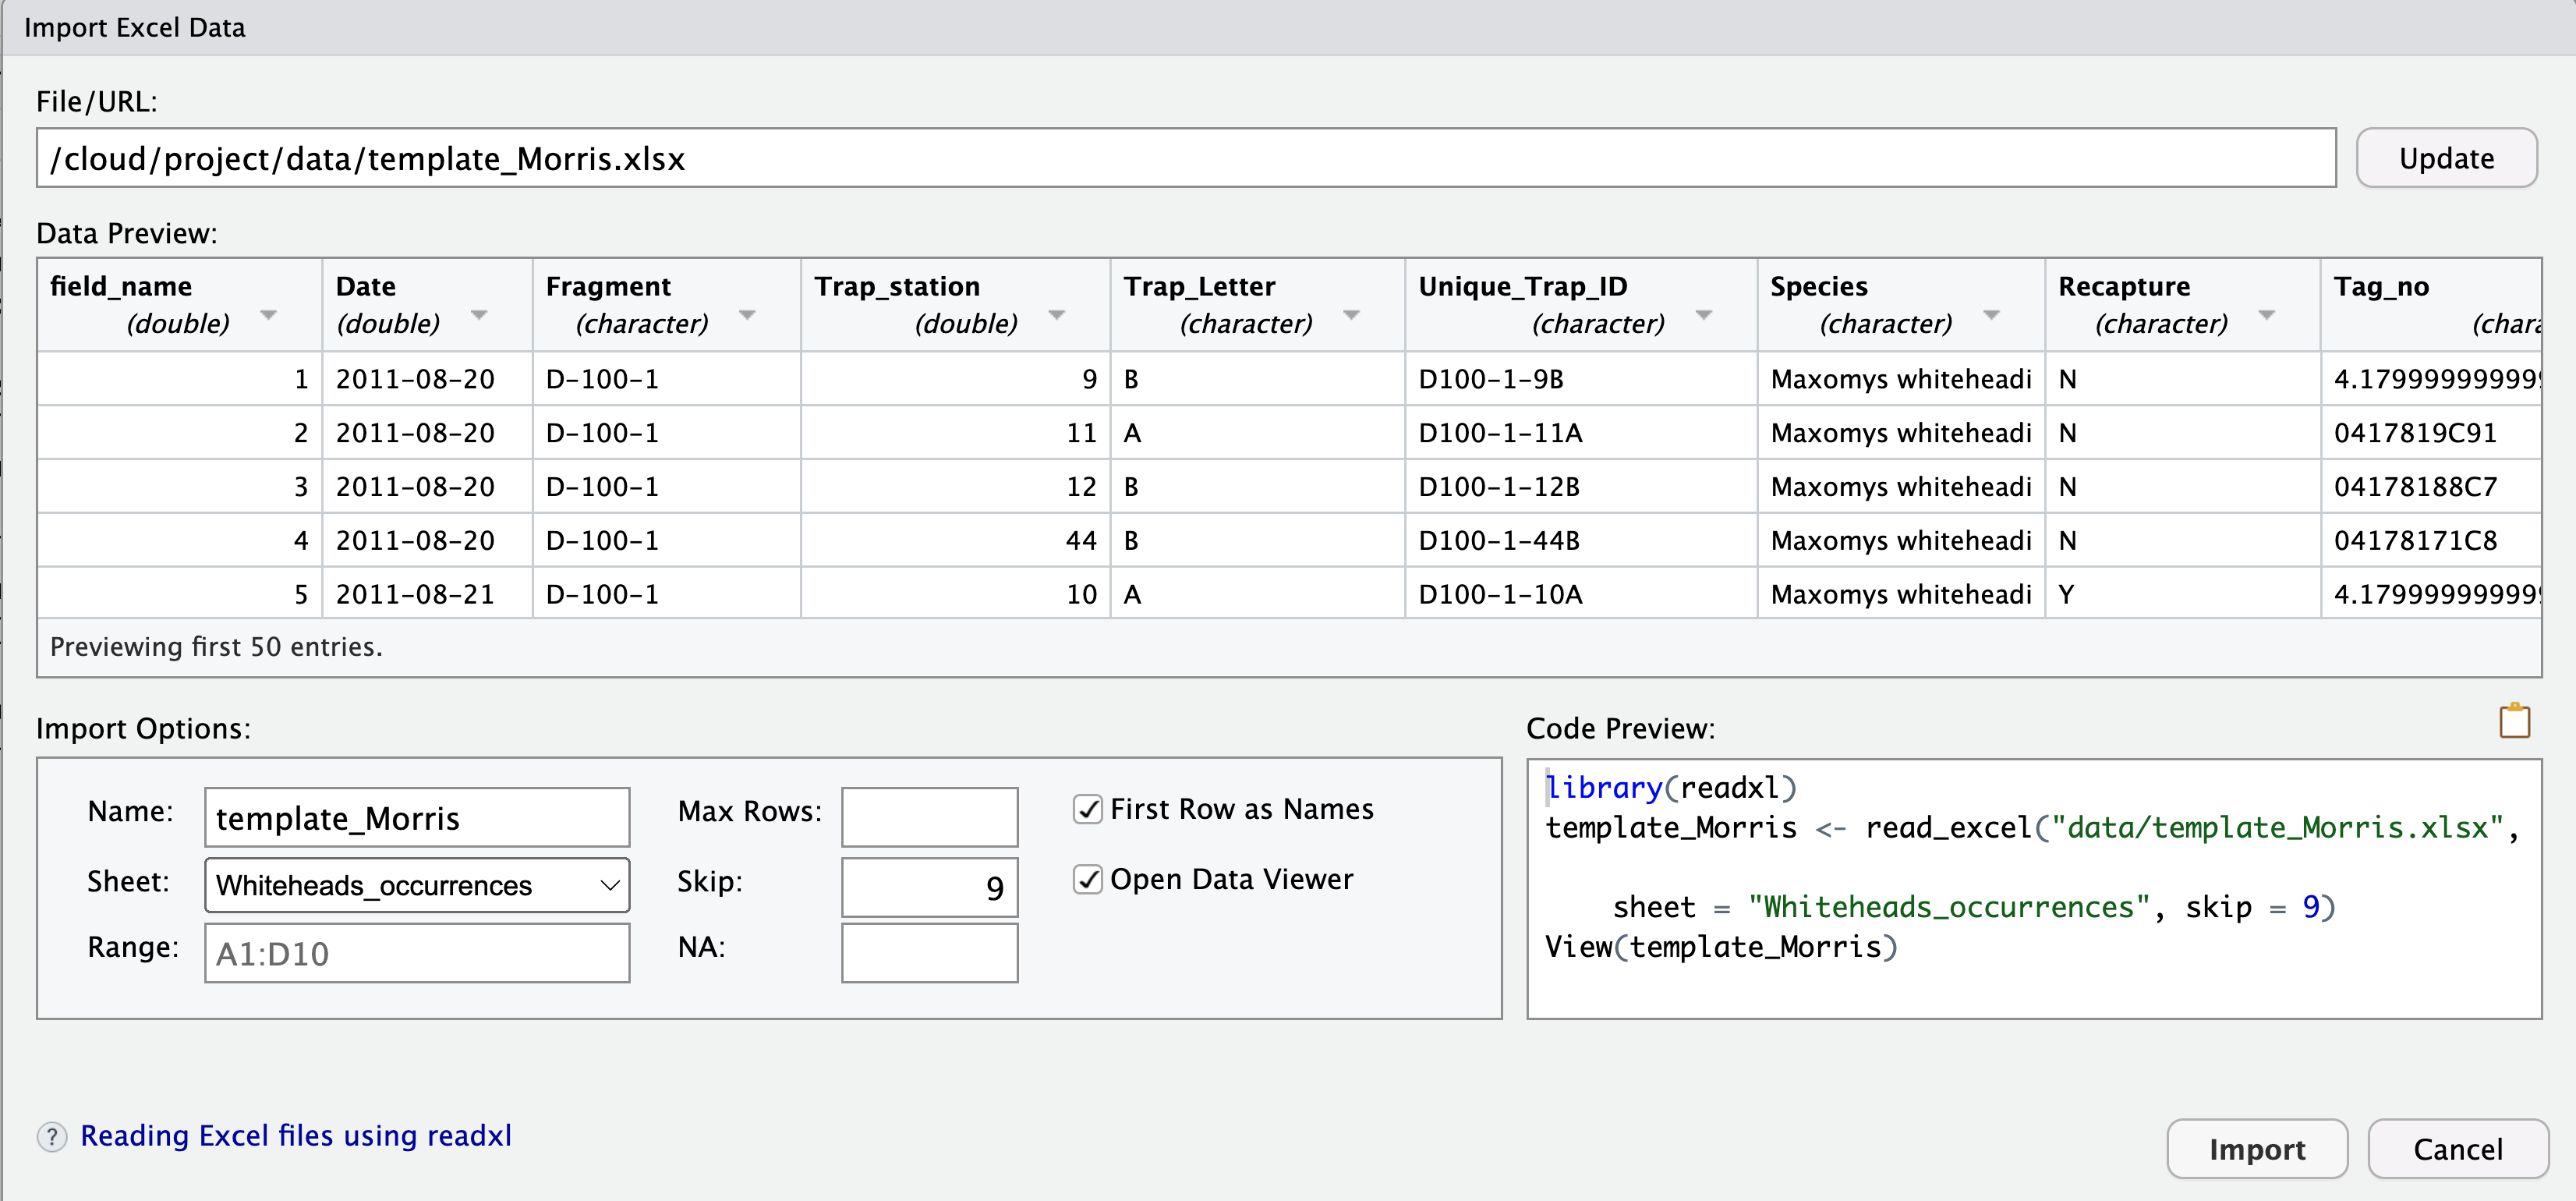Open the Fragment column type dropdown arrow

click(x=747, y=315)
